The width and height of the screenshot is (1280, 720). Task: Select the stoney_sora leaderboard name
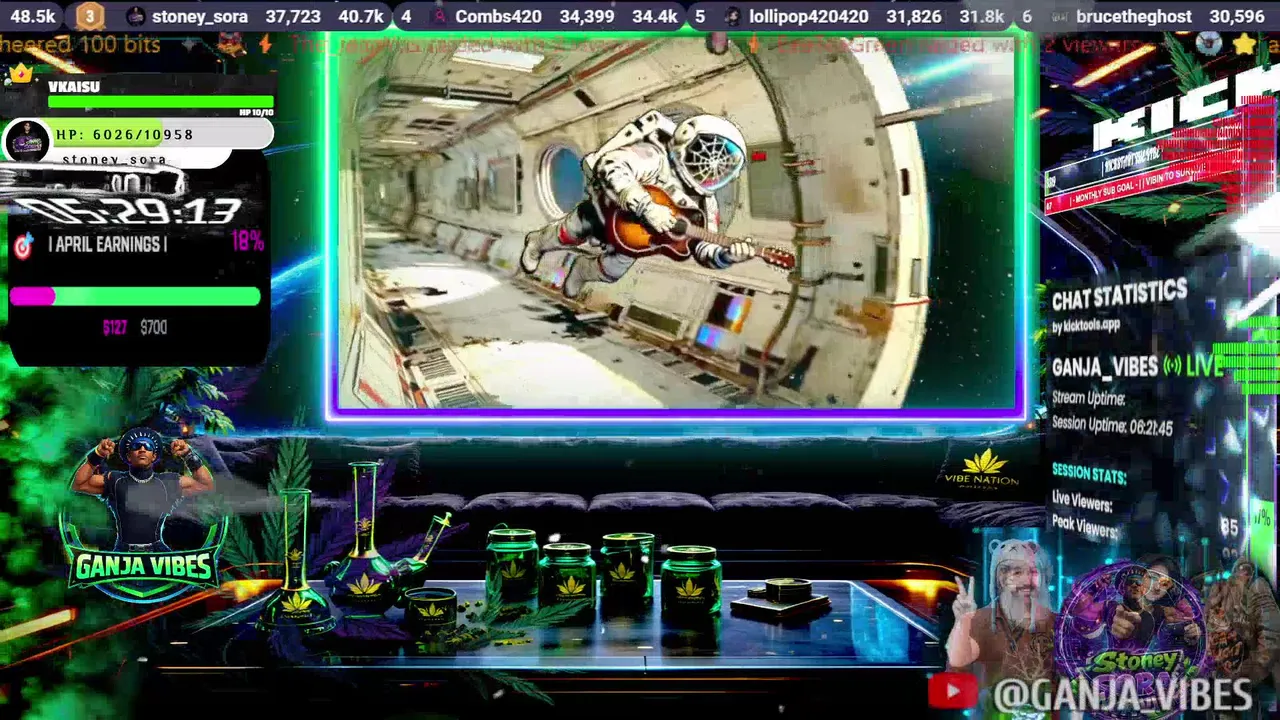point(200,16)
